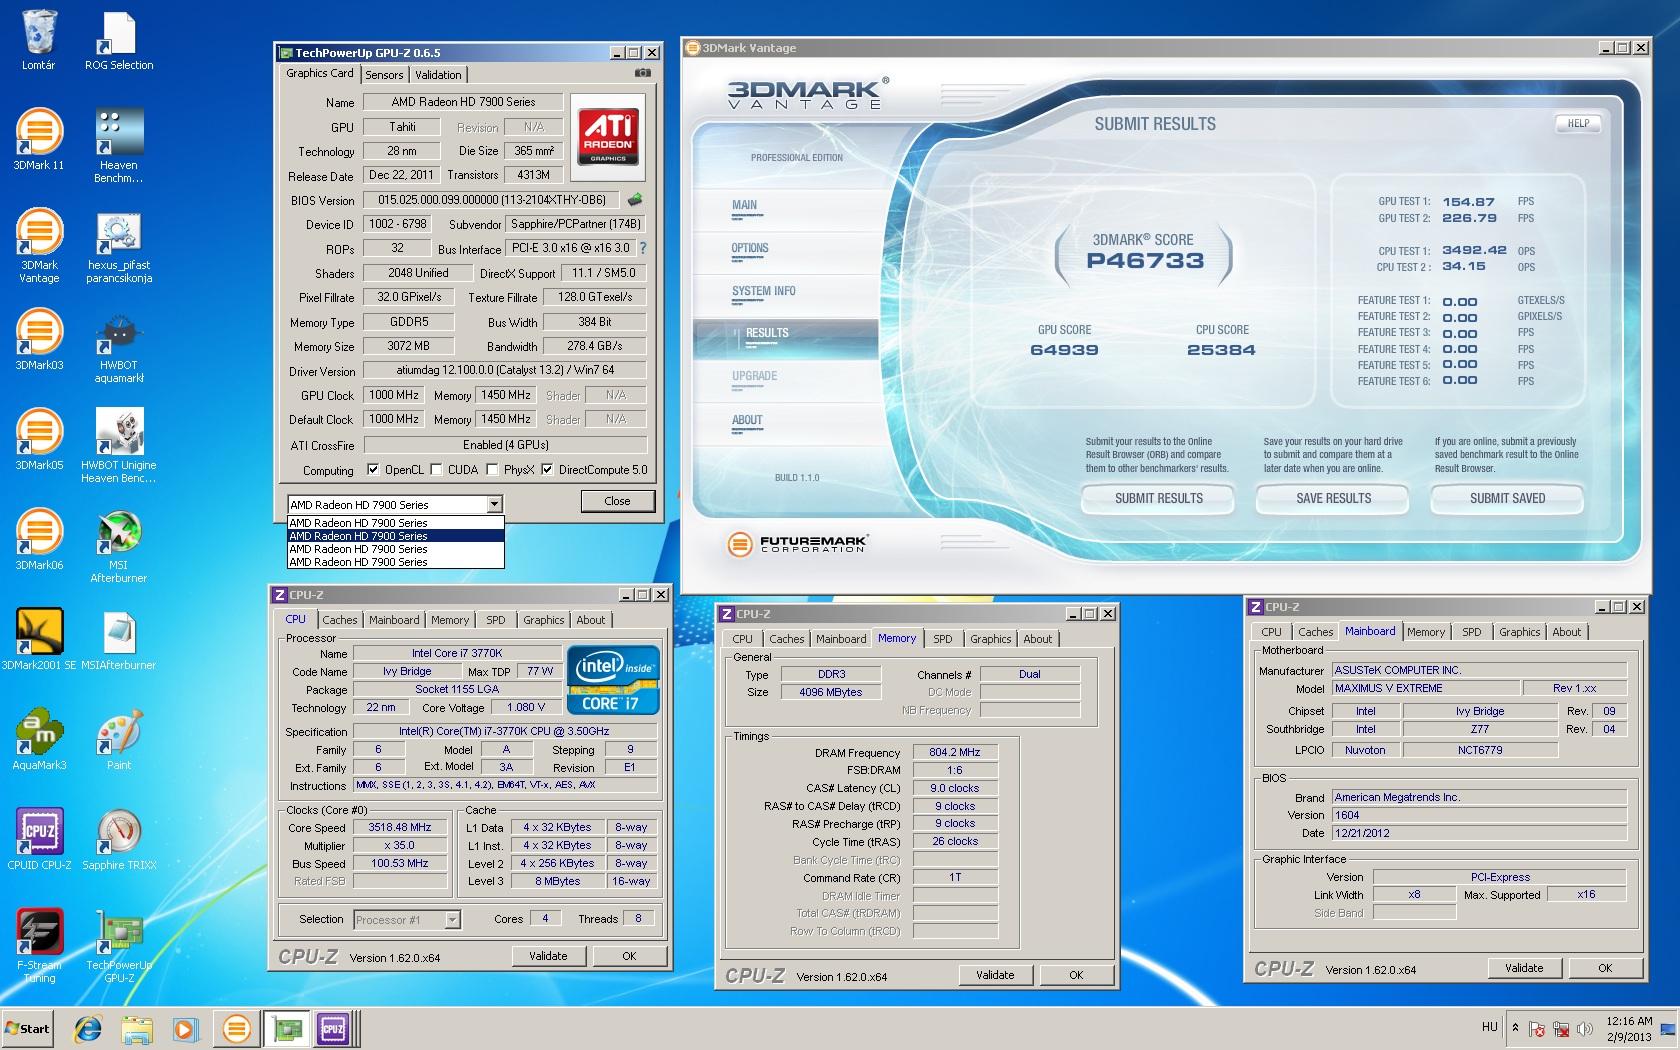Open Graphics tab in CPU-Z Mainboard window

pyautogui.click(x=1520, y=632)
